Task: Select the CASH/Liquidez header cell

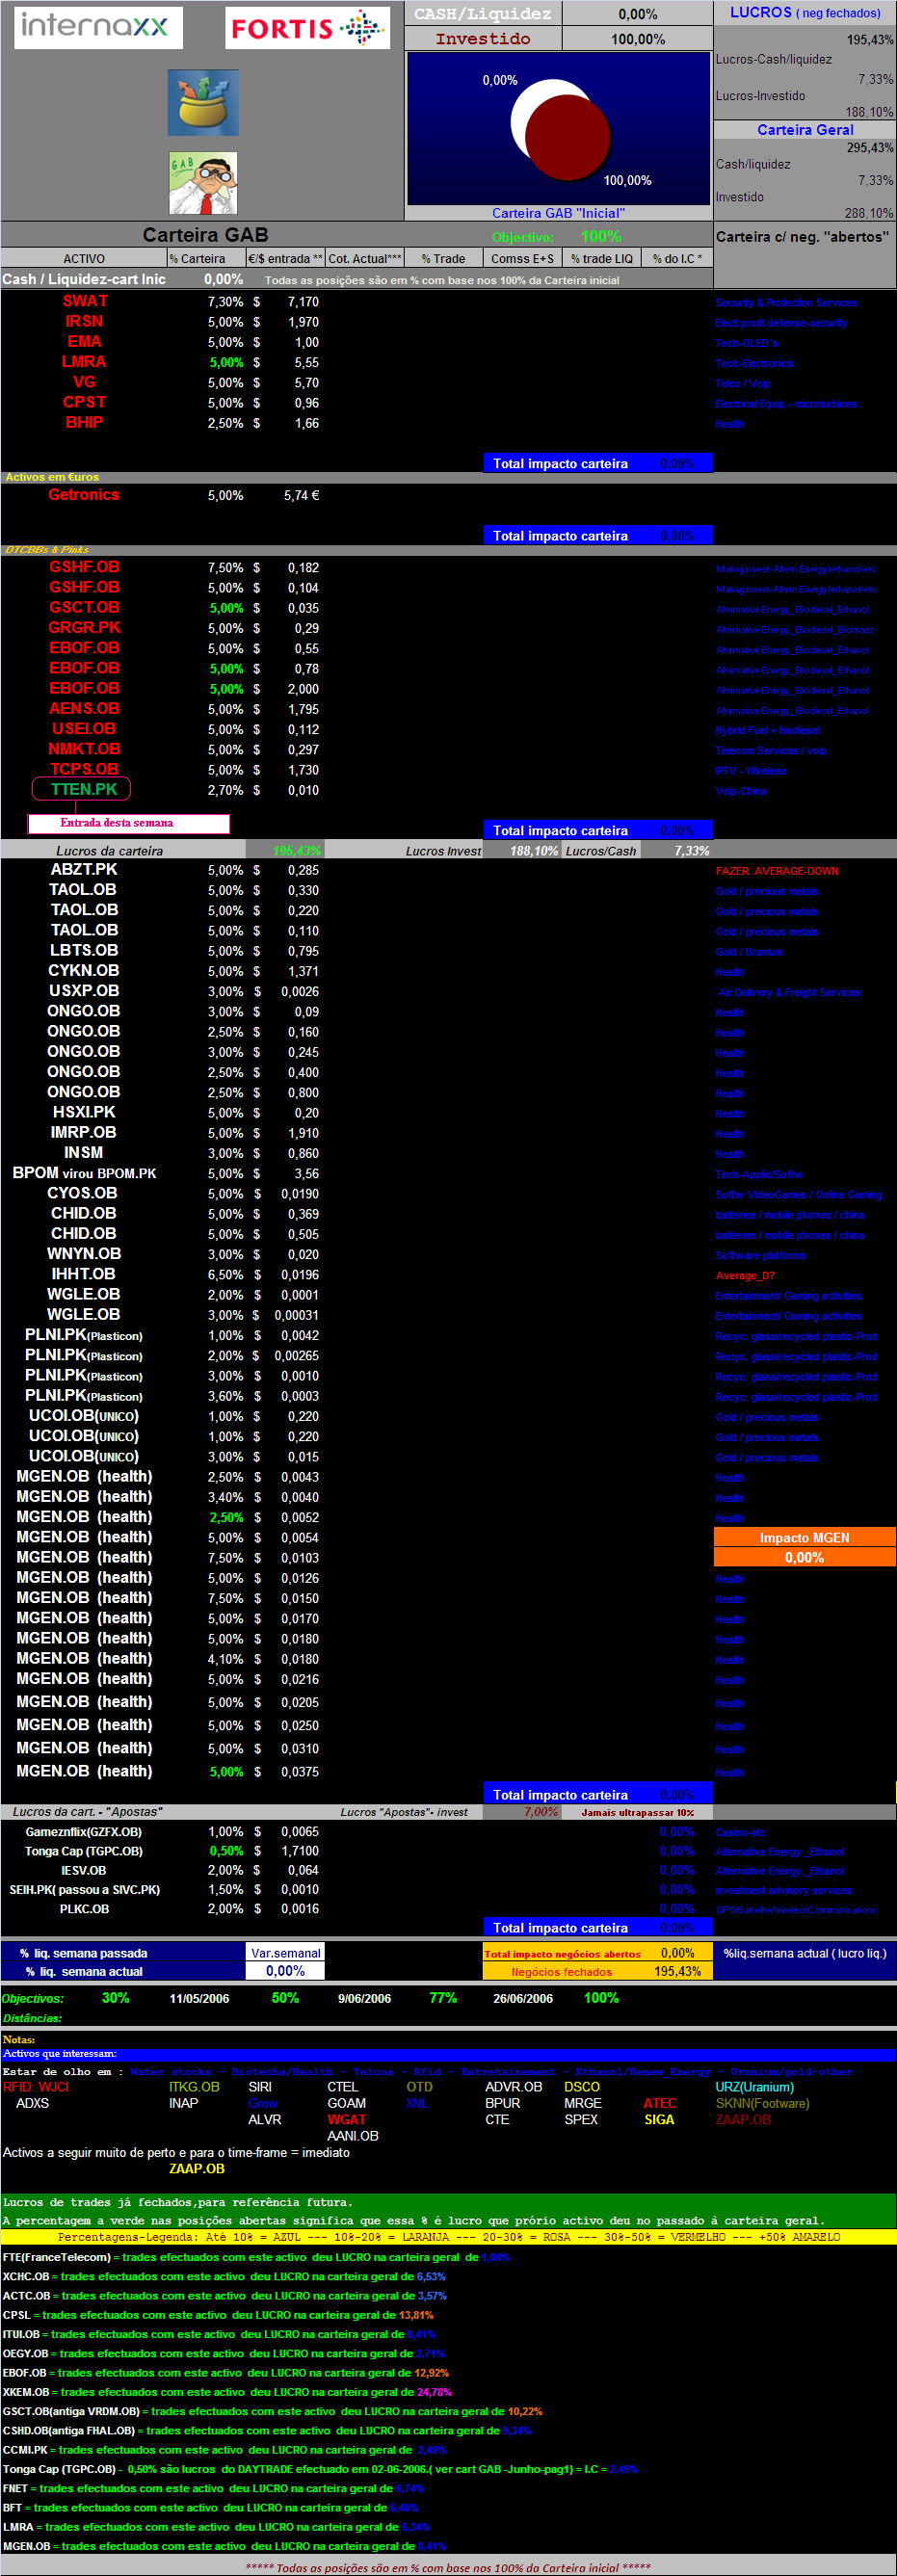Action: click(x=483, y=14)
